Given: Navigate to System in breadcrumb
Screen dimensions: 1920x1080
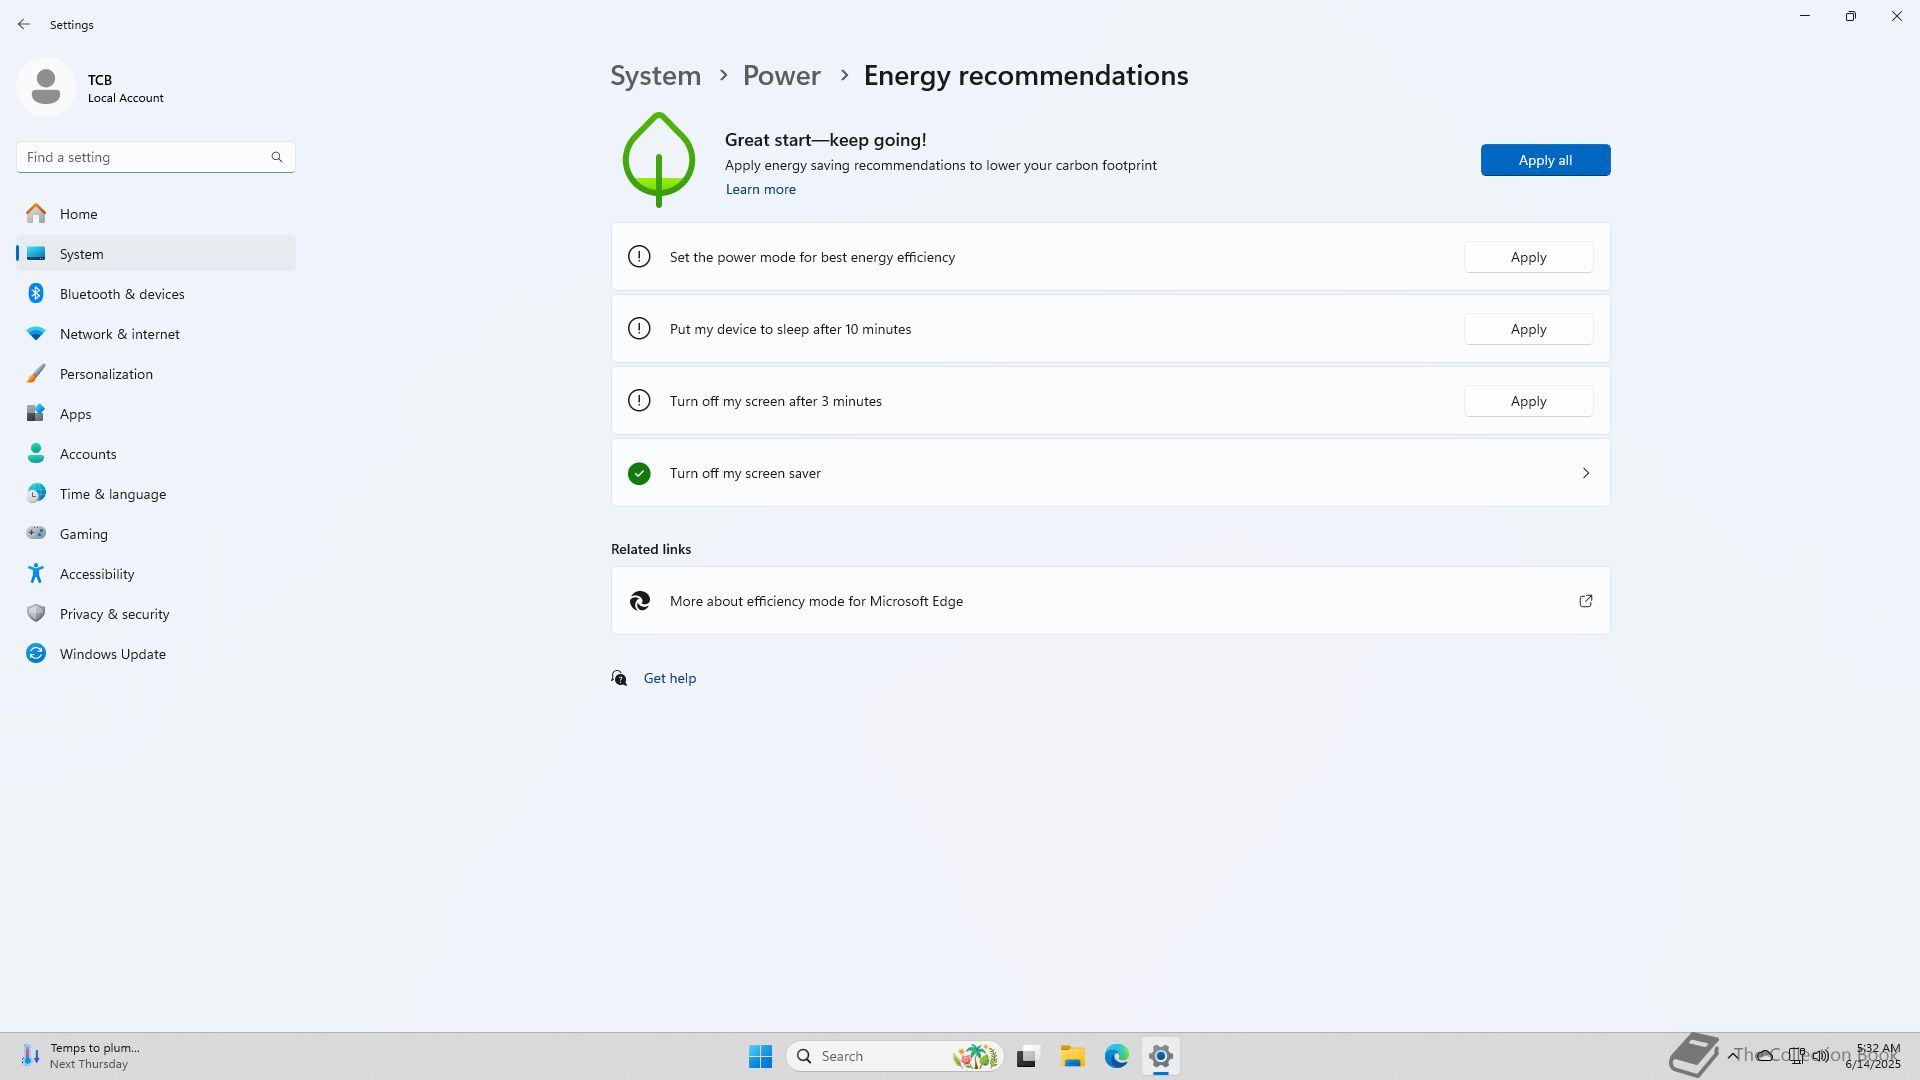Looking at the screenshot, I should (x=655, y=76).
